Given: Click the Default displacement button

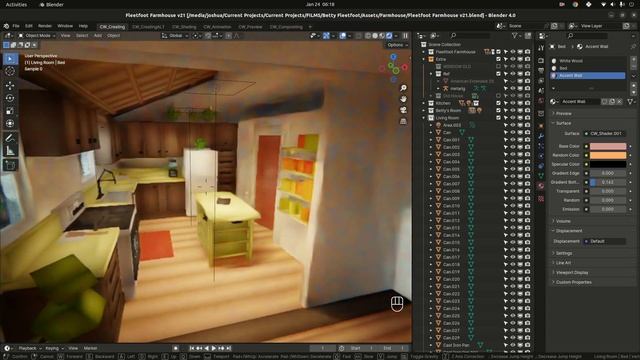Looking at the screenshot, I should pyautogui.click(x=605, y=242).
